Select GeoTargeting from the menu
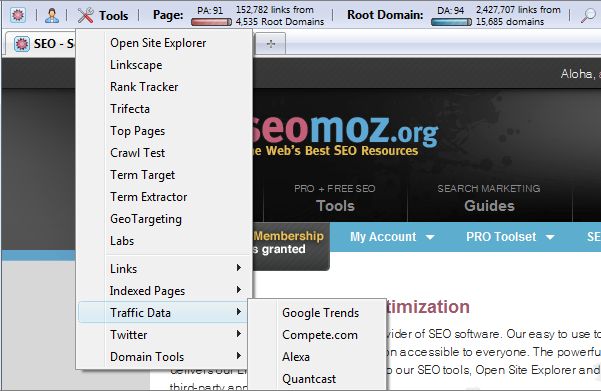Image resolution: width=601 pixels, height=391 pixels. click(164, 219)
